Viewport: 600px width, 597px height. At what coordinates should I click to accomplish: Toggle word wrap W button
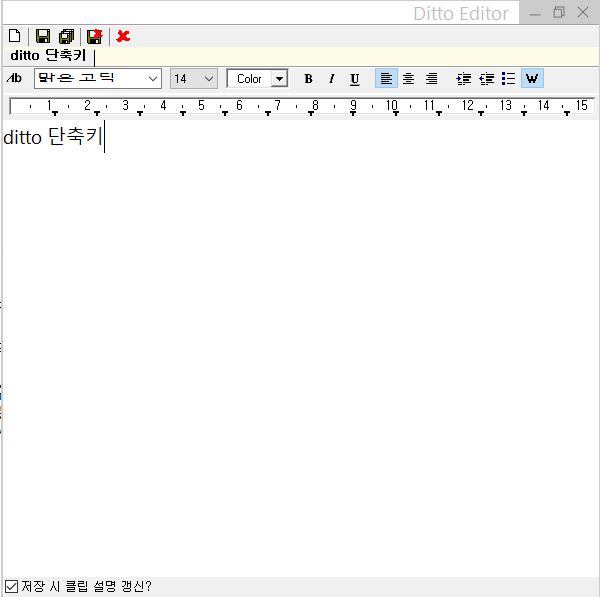tap(532, 78)
